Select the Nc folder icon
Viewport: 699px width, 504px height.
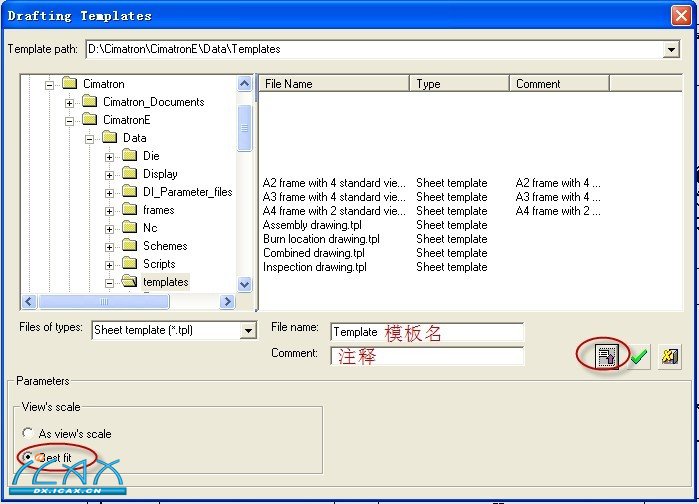(130, 227)
